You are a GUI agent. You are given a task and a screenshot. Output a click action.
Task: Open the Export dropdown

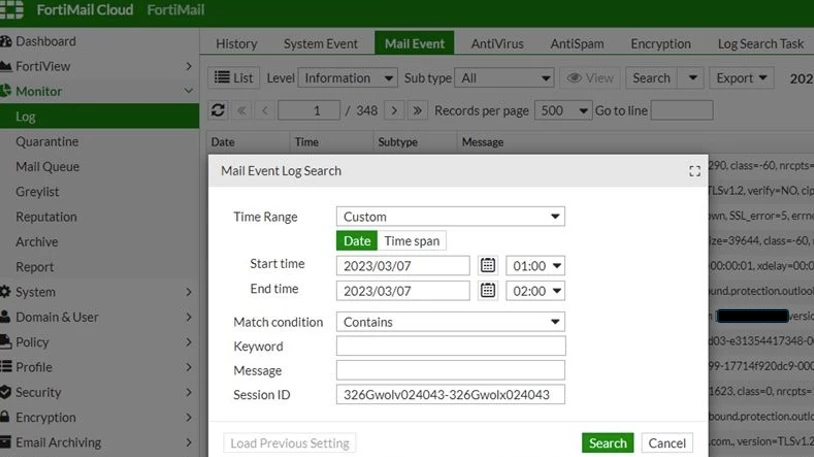[741, 78]
